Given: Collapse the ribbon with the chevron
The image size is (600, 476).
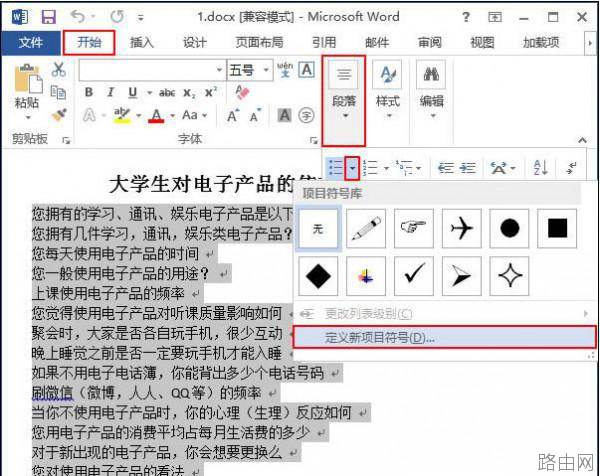Looking at the screenshot, I should (x=582, y=140).
